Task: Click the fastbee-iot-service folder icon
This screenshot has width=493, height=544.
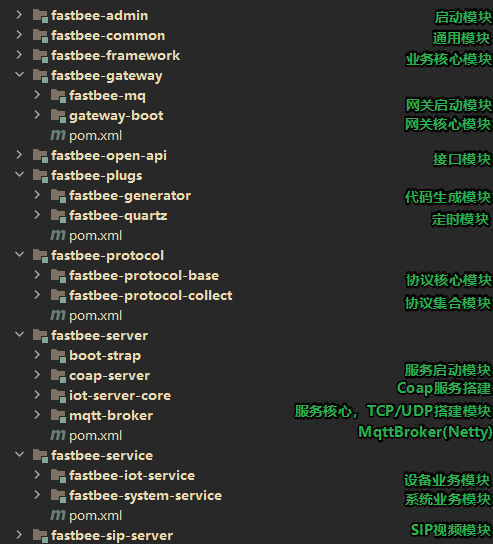Action: point(58,476)
